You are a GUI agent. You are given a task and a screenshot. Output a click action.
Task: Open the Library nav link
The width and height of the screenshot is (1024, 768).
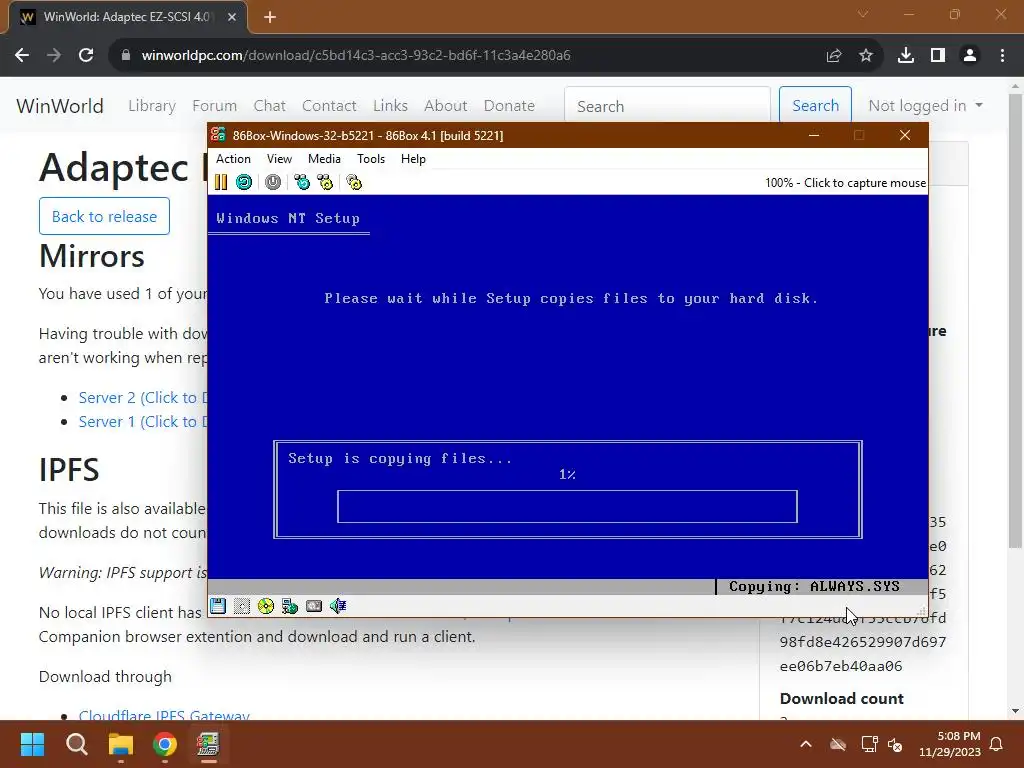(x=152, y=106)
